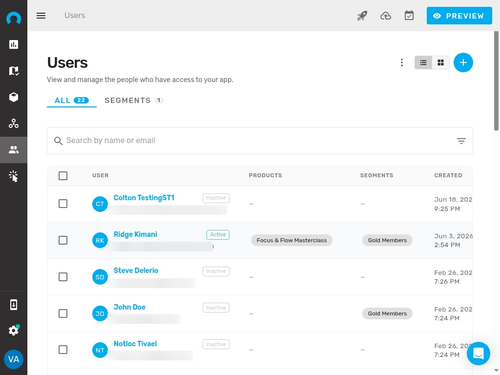This screenshot has width=500, height=375.
Task: Open the VA account avatar
Action: (14, 359)
